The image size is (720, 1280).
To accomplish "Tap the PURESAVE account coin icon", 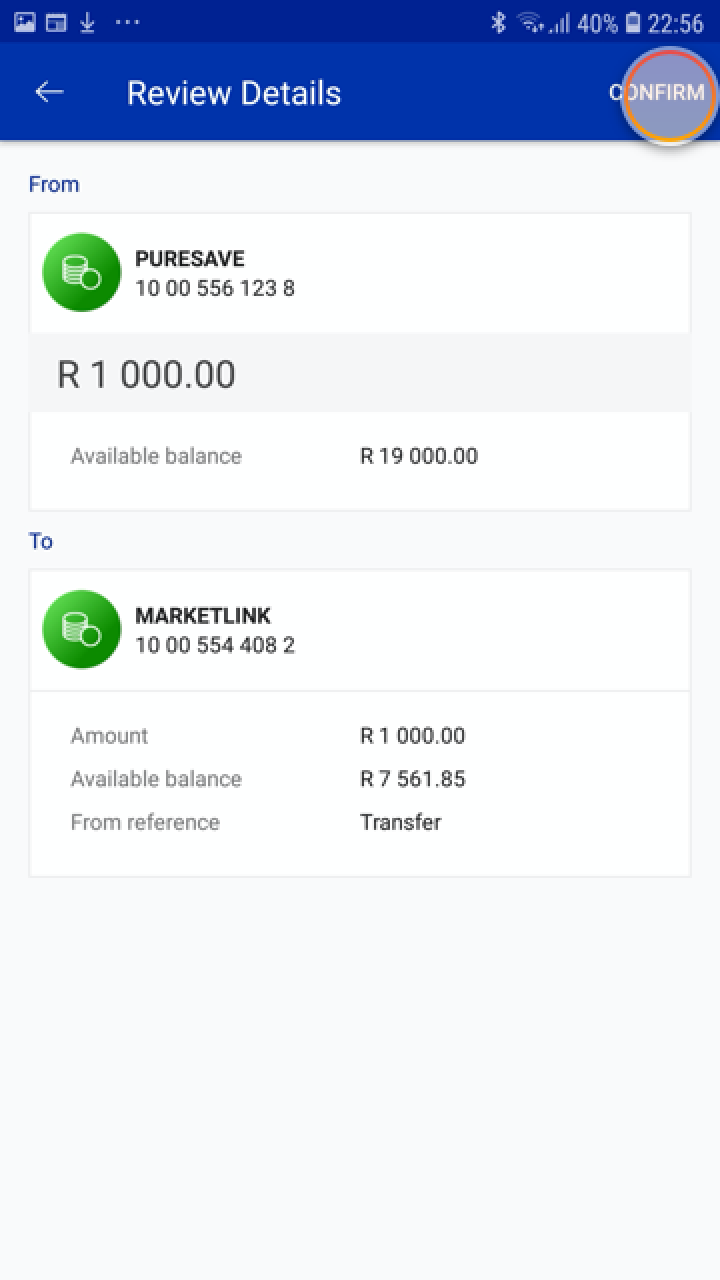I will tap(82, 272).
